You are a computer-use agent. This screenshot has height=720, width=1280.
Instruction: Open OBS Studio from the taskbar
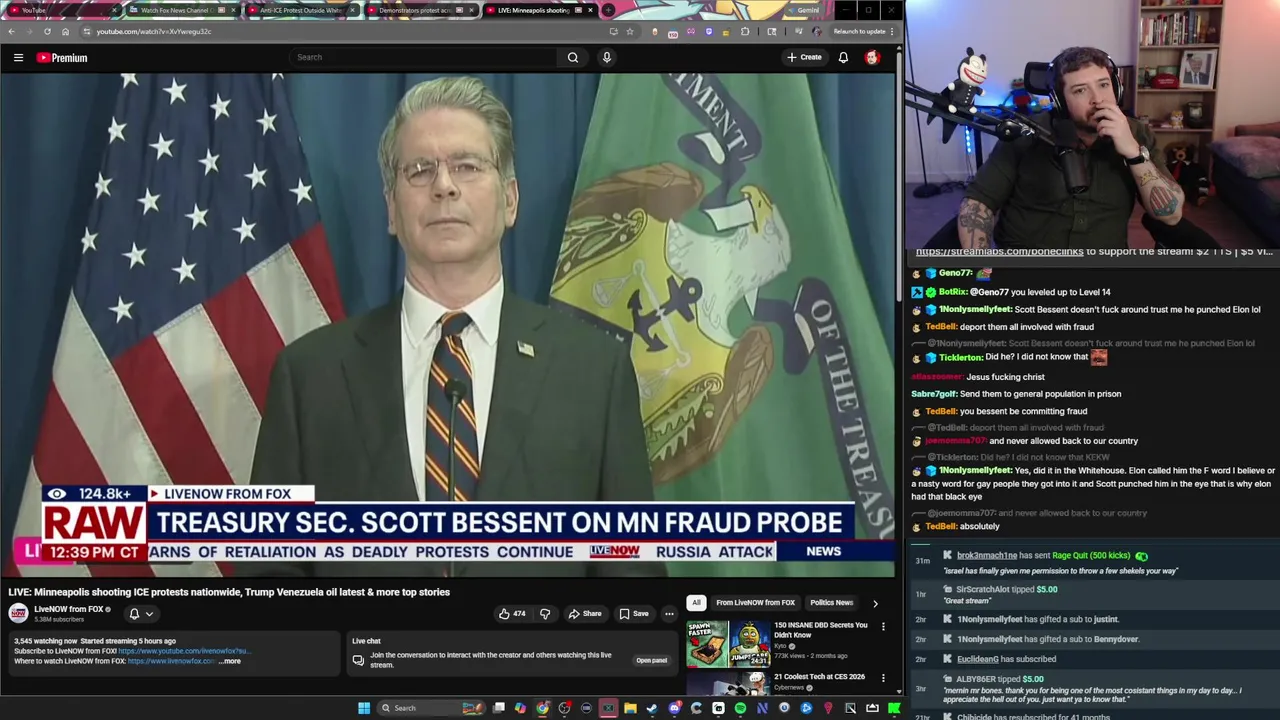[x=565, y=708]
